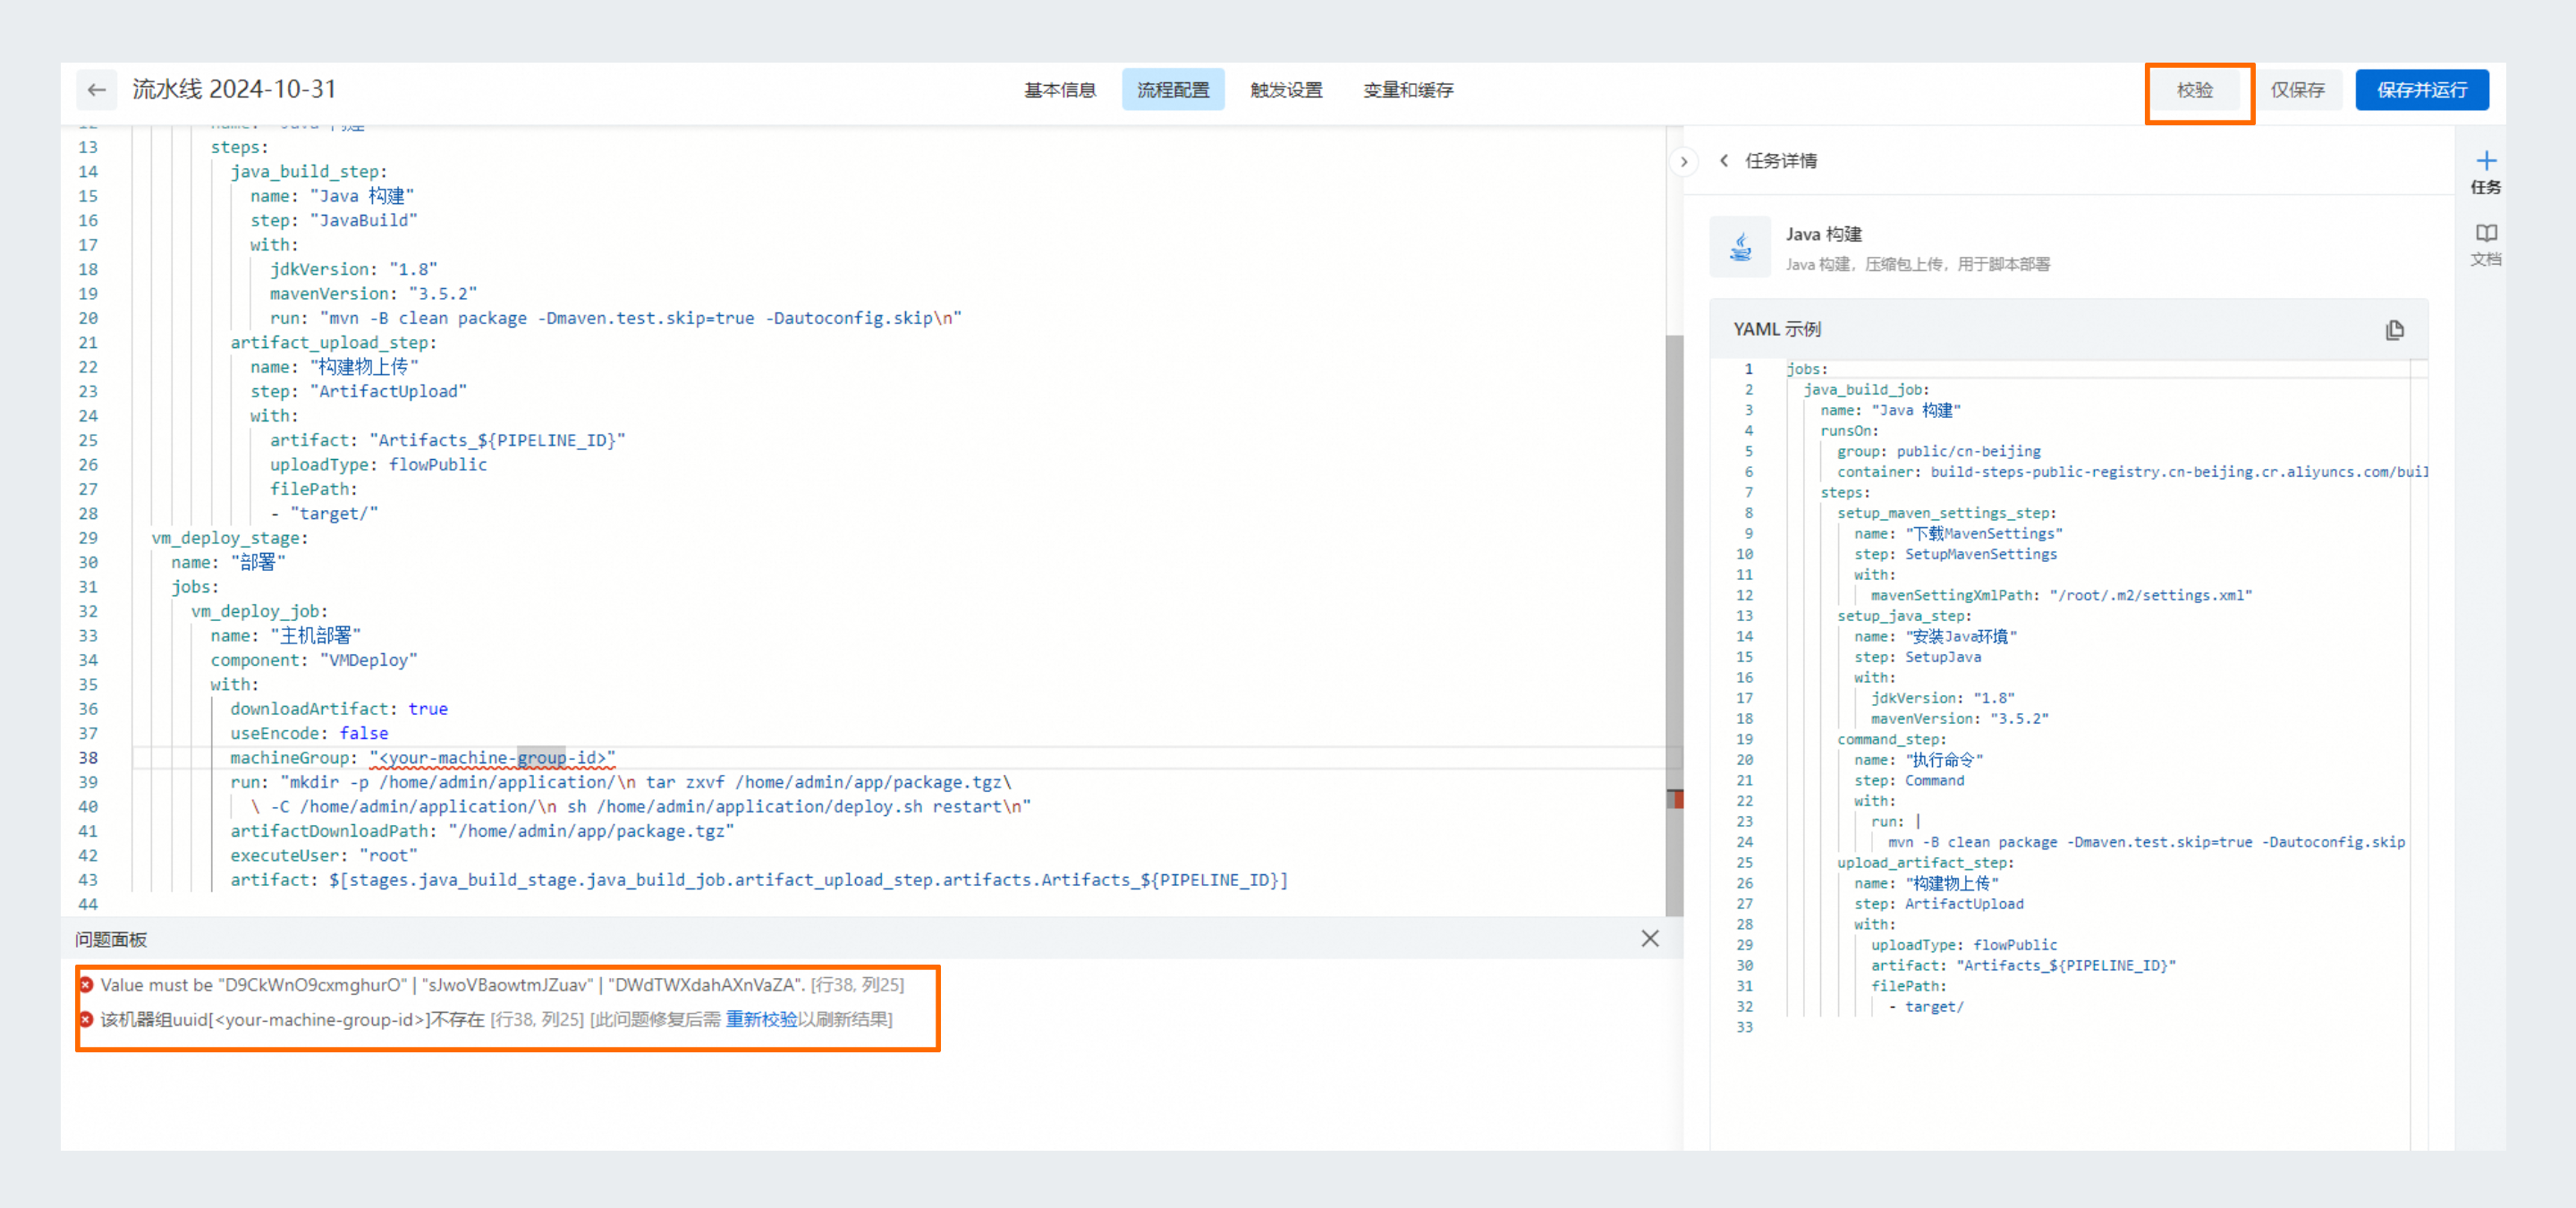The width and height of the screenshot is (2576, 1208).
Task: Click 'component: "VMDeploy"' line
Action: (x=314, y=660)
